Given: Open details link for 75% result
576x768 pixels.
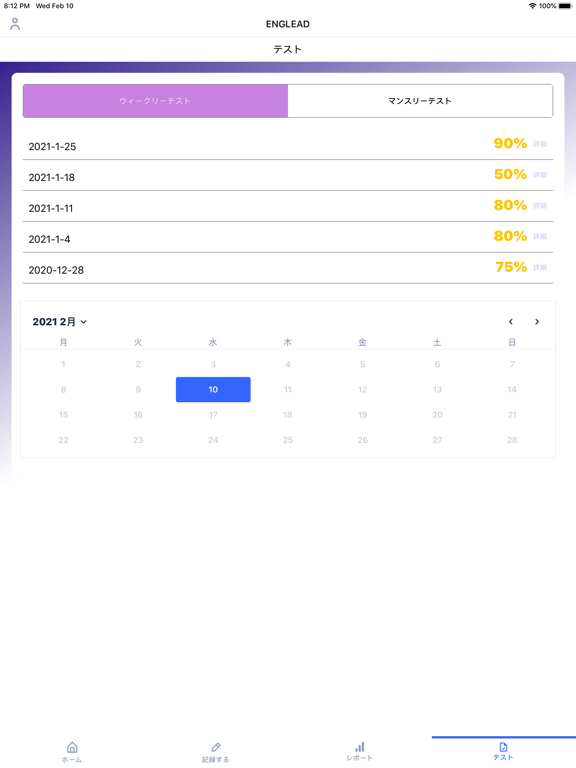Looking at the screenshot, I should point(540,267).
